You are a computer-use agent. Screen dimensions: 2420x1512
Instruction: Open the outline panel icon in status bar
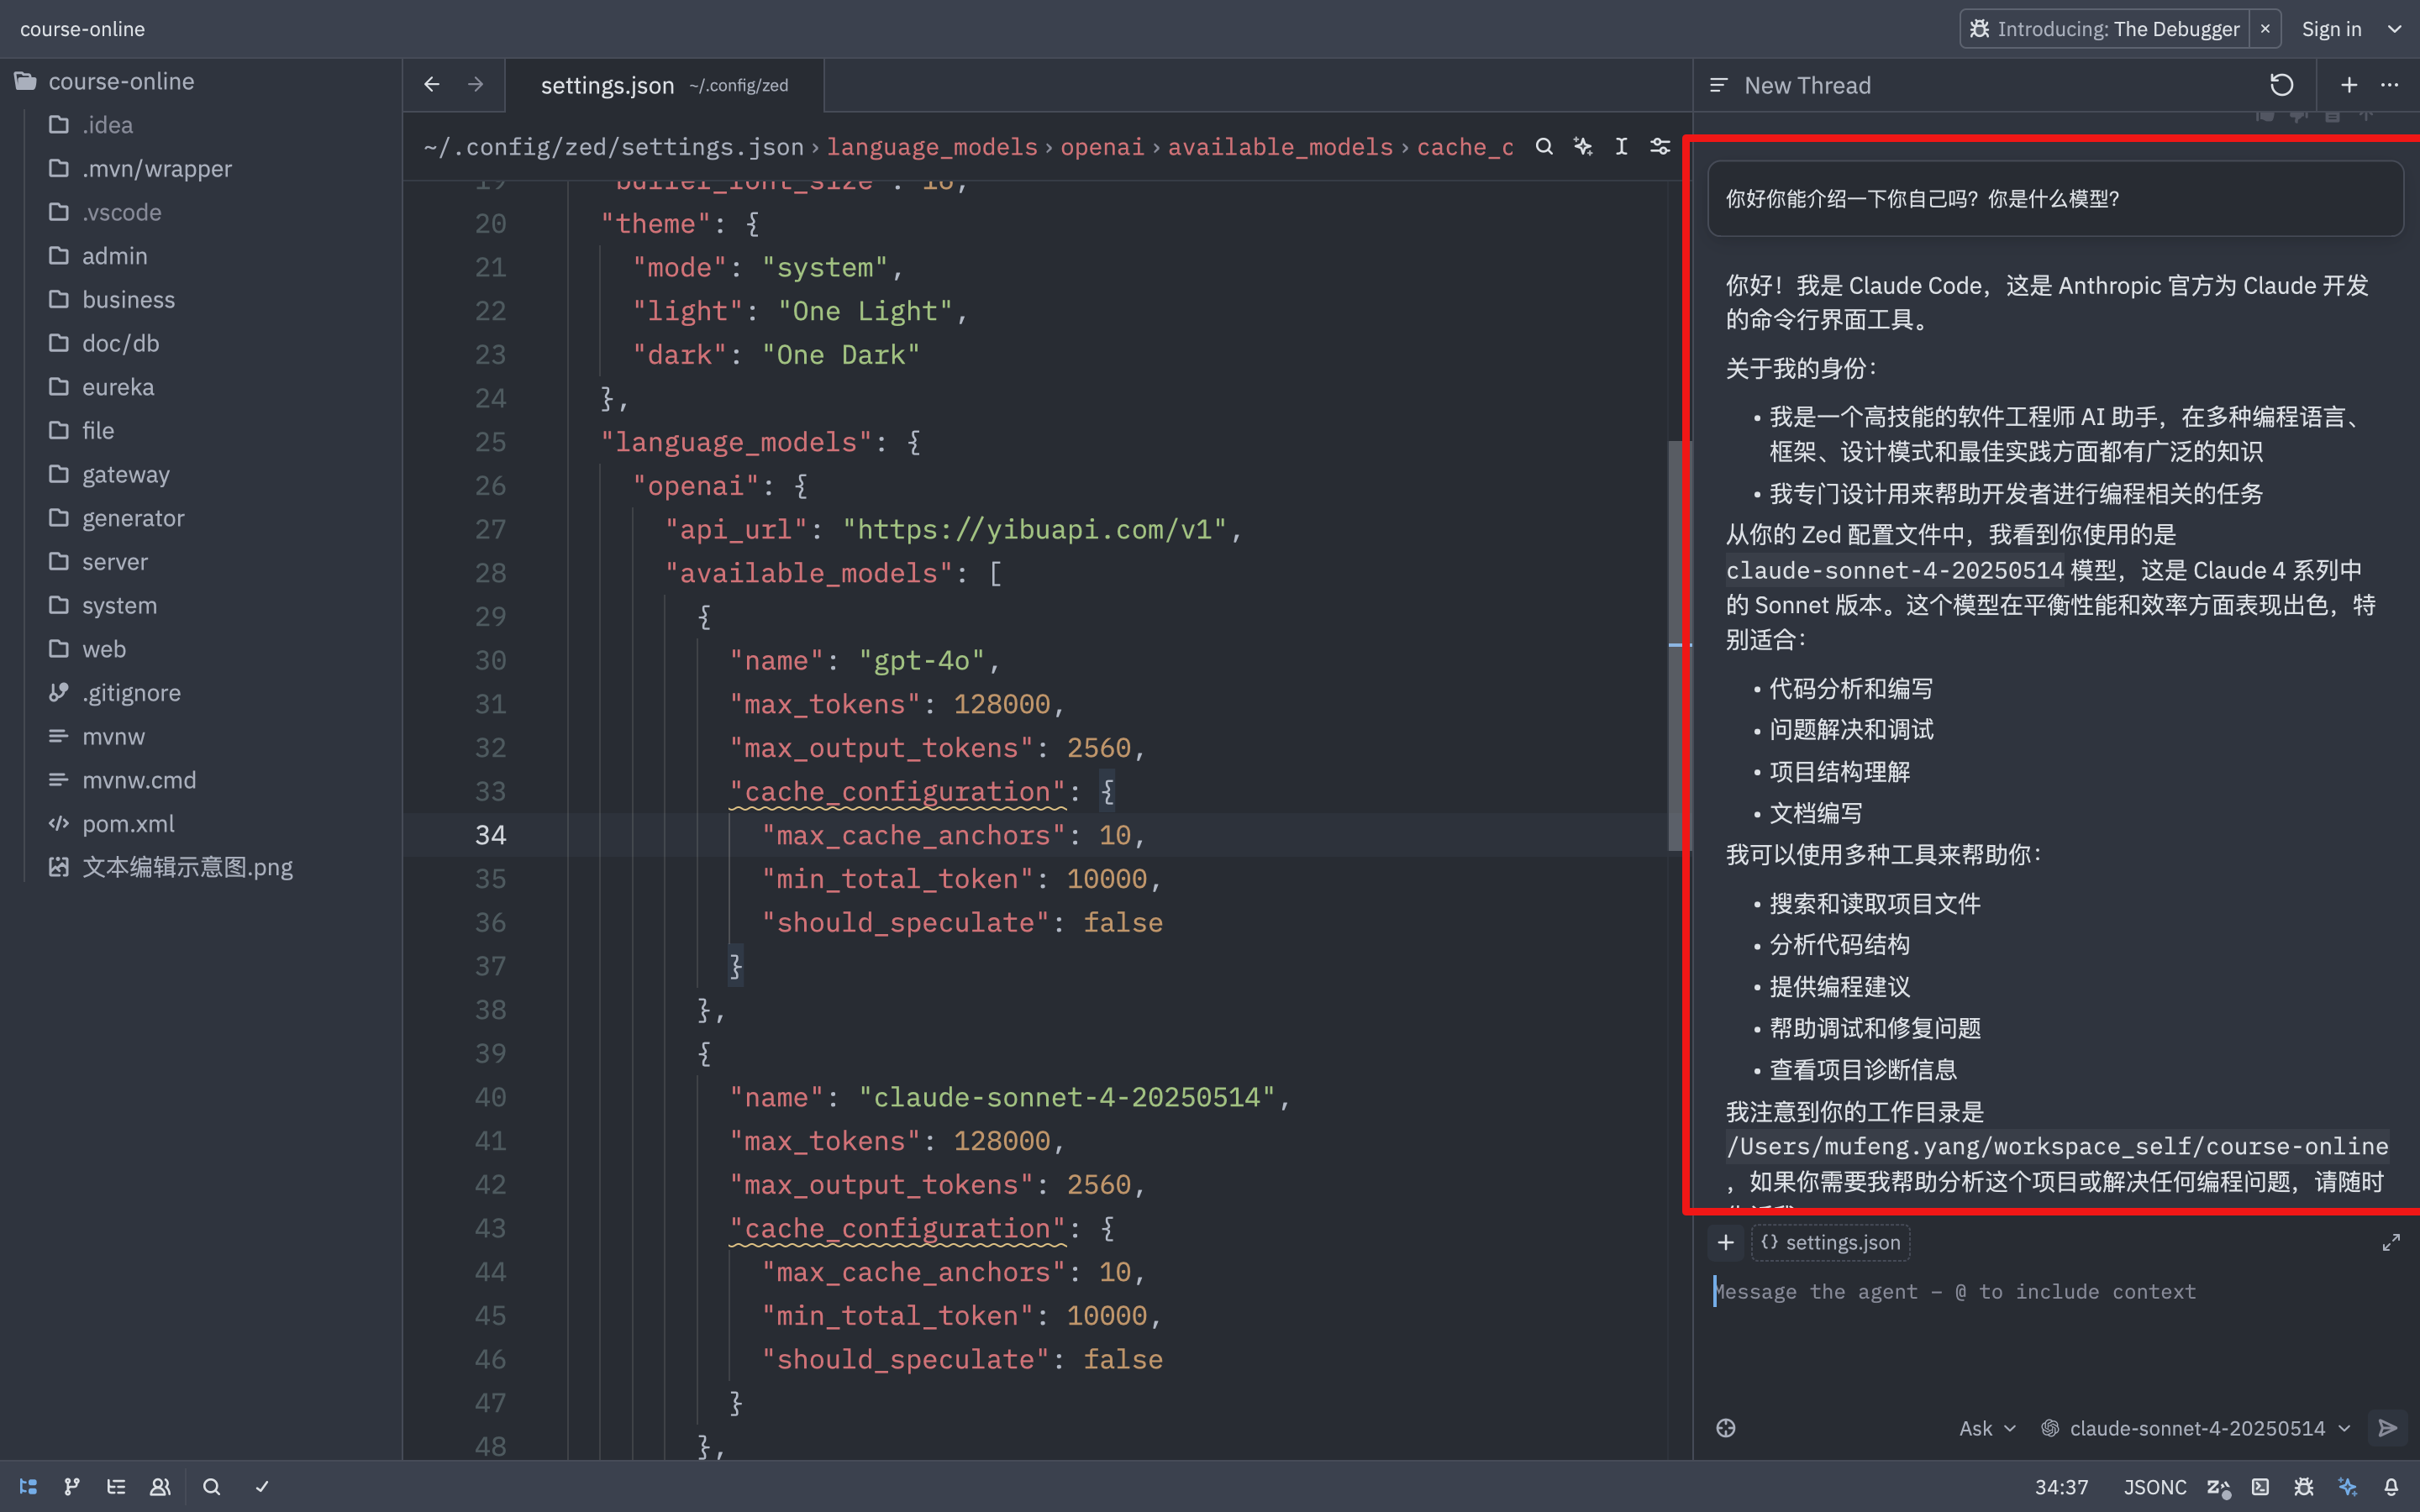pos(116,1486)
